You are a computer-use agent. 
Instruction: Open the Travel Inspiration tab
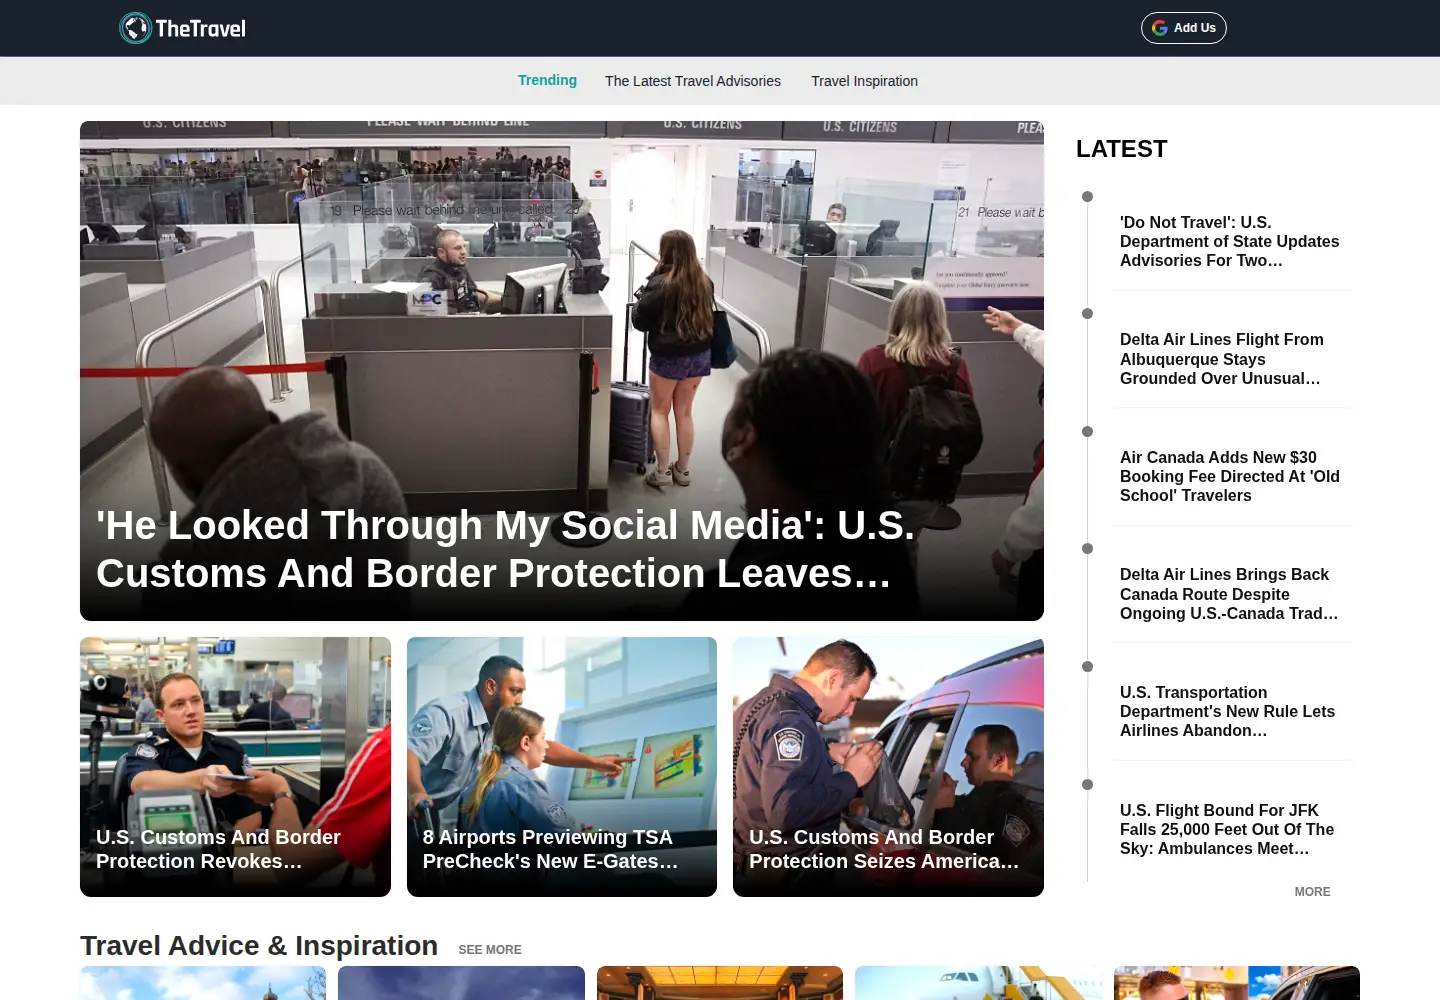pos(864,81)
